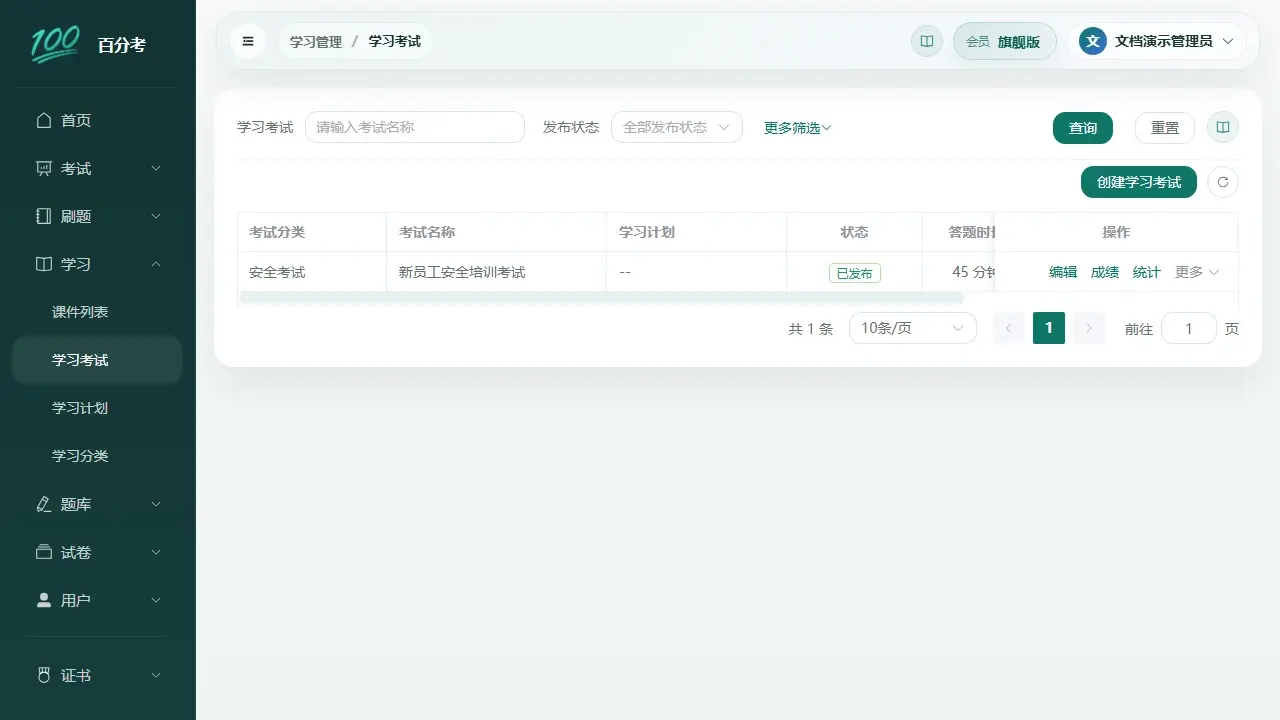The width and height of the screenshot is (1280, 720).
Task: Expand the 用户 sidebar menu chevron
Action: 156,600
